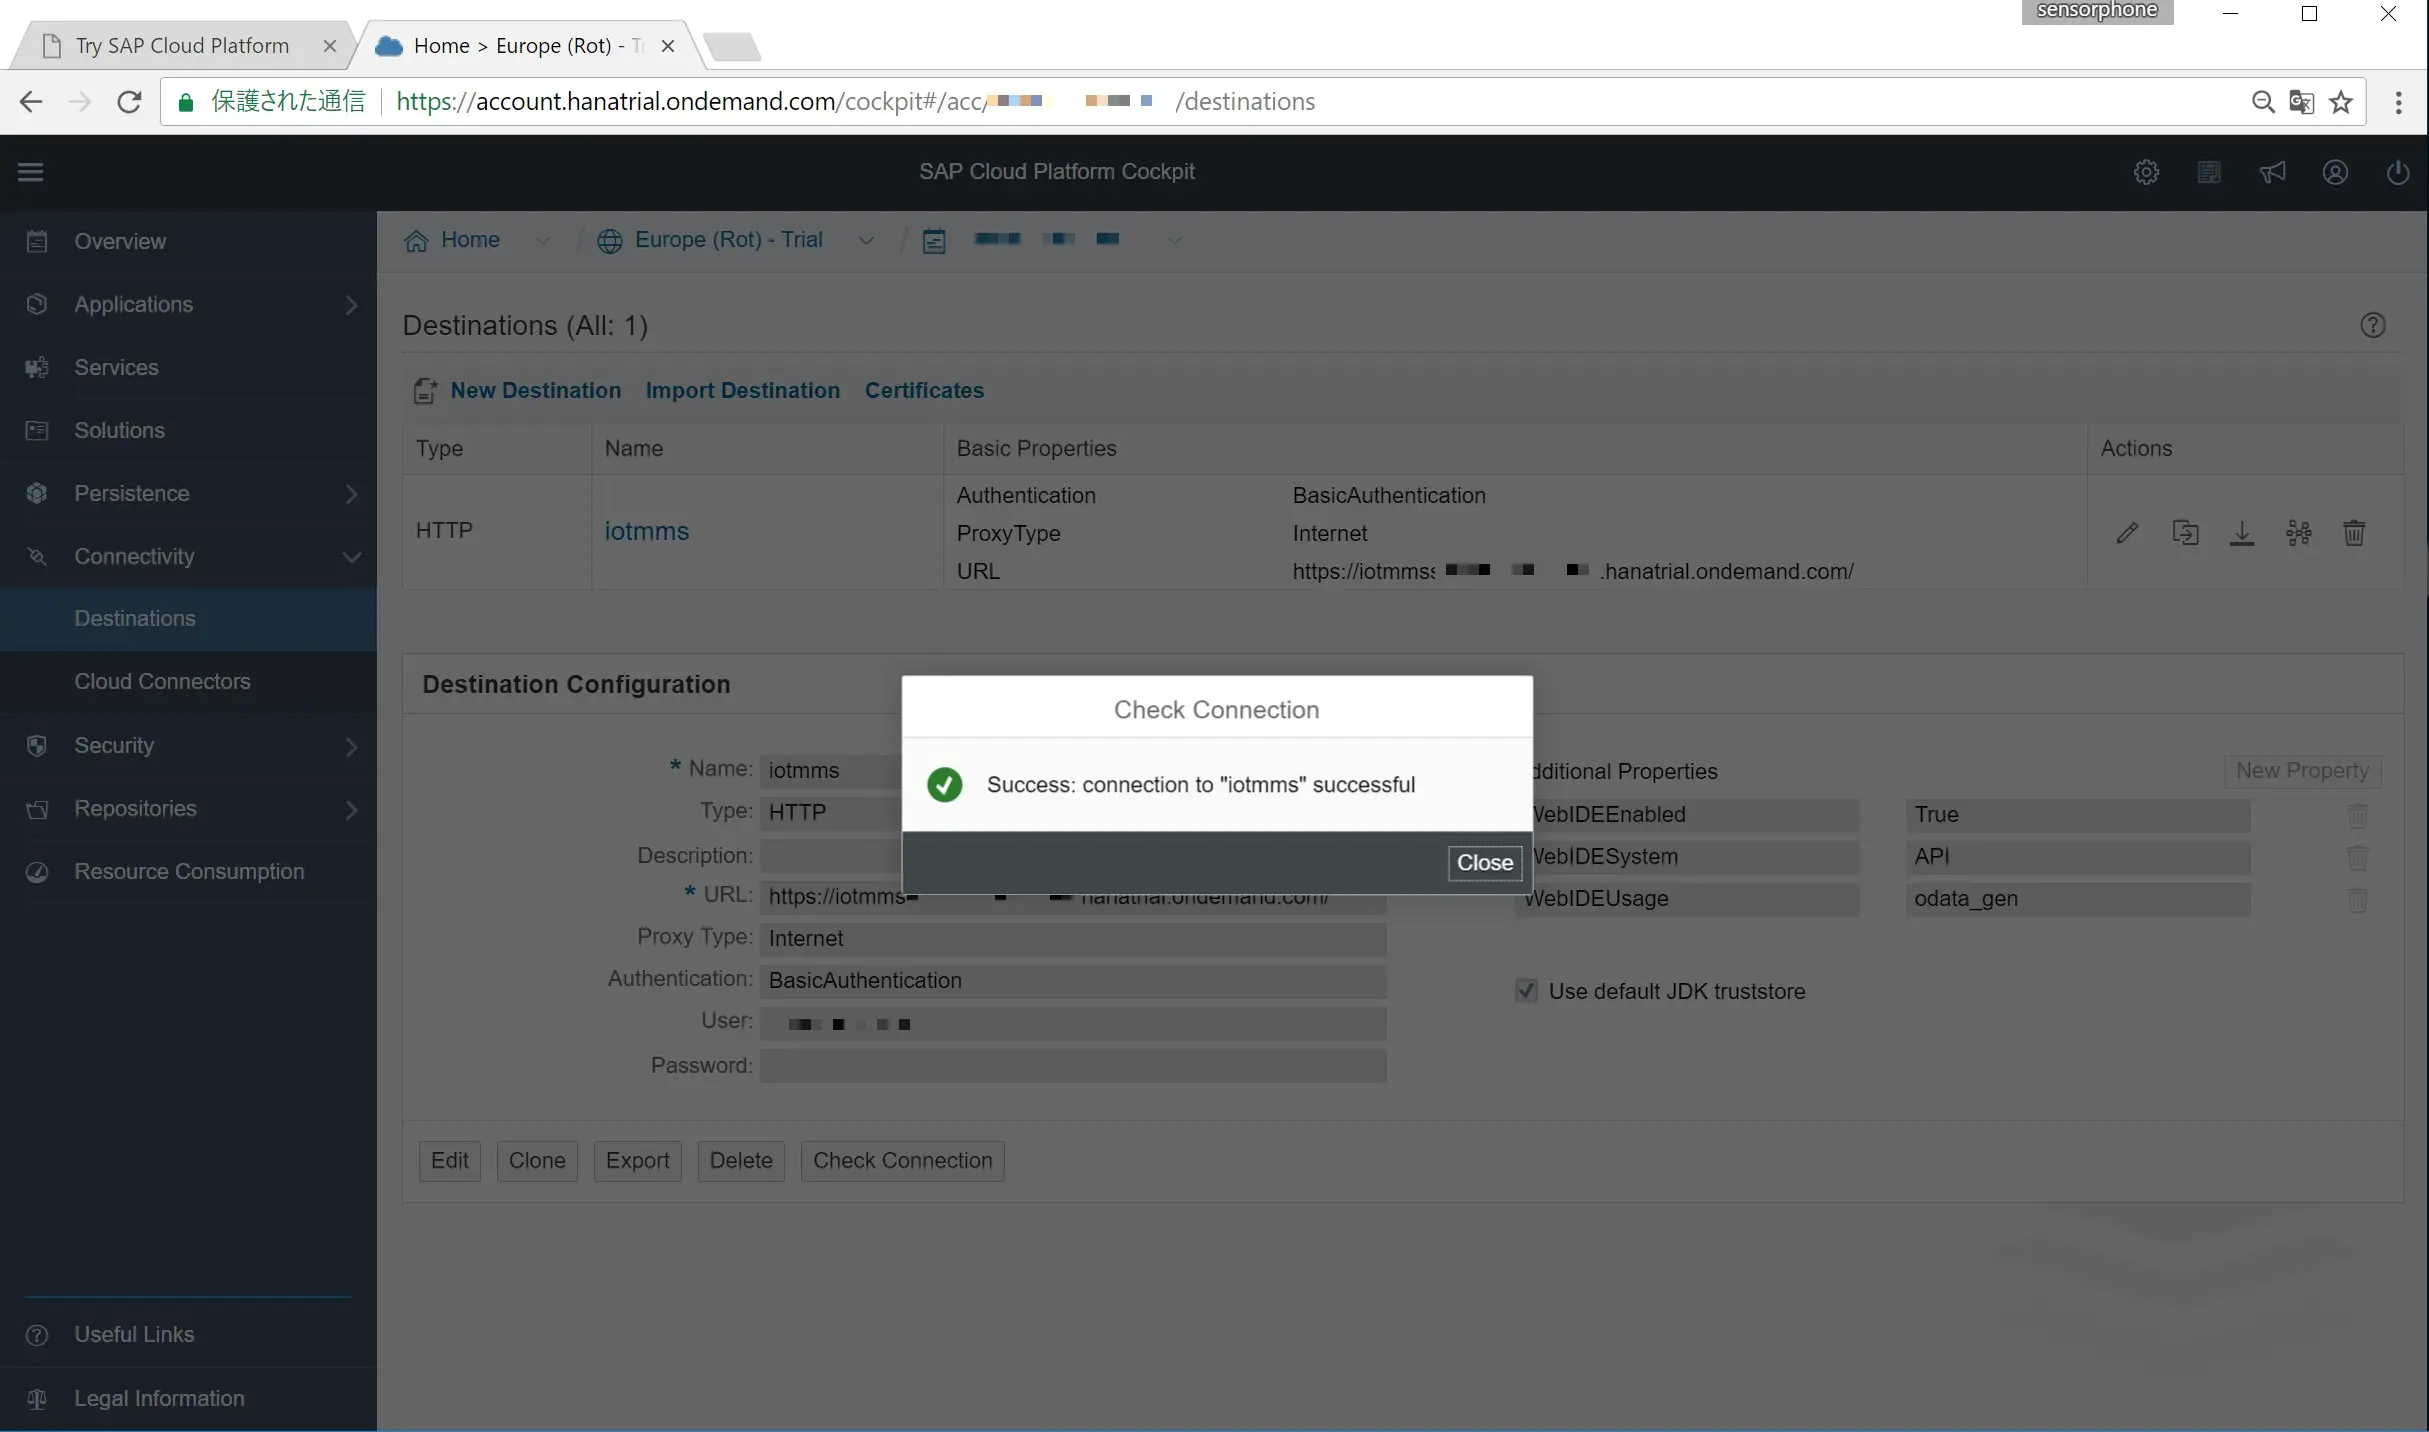Viewport: 2429px width, 1432px height.
Task: Open Legal Information in the sidebar
Action: tap(188, 1398)
